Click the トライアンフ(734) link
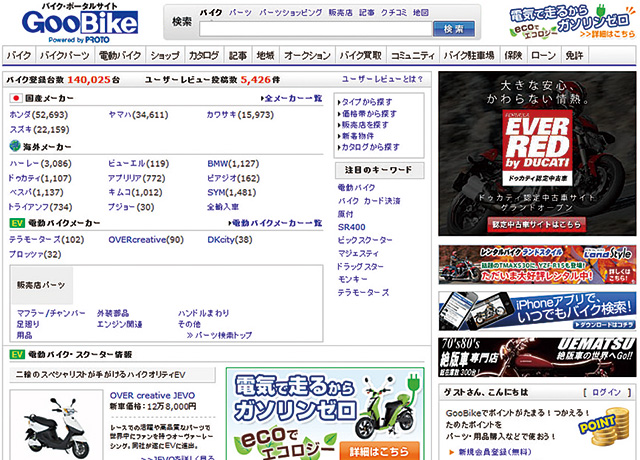Screen dimensions: 640x460 [x=40, y=207]
